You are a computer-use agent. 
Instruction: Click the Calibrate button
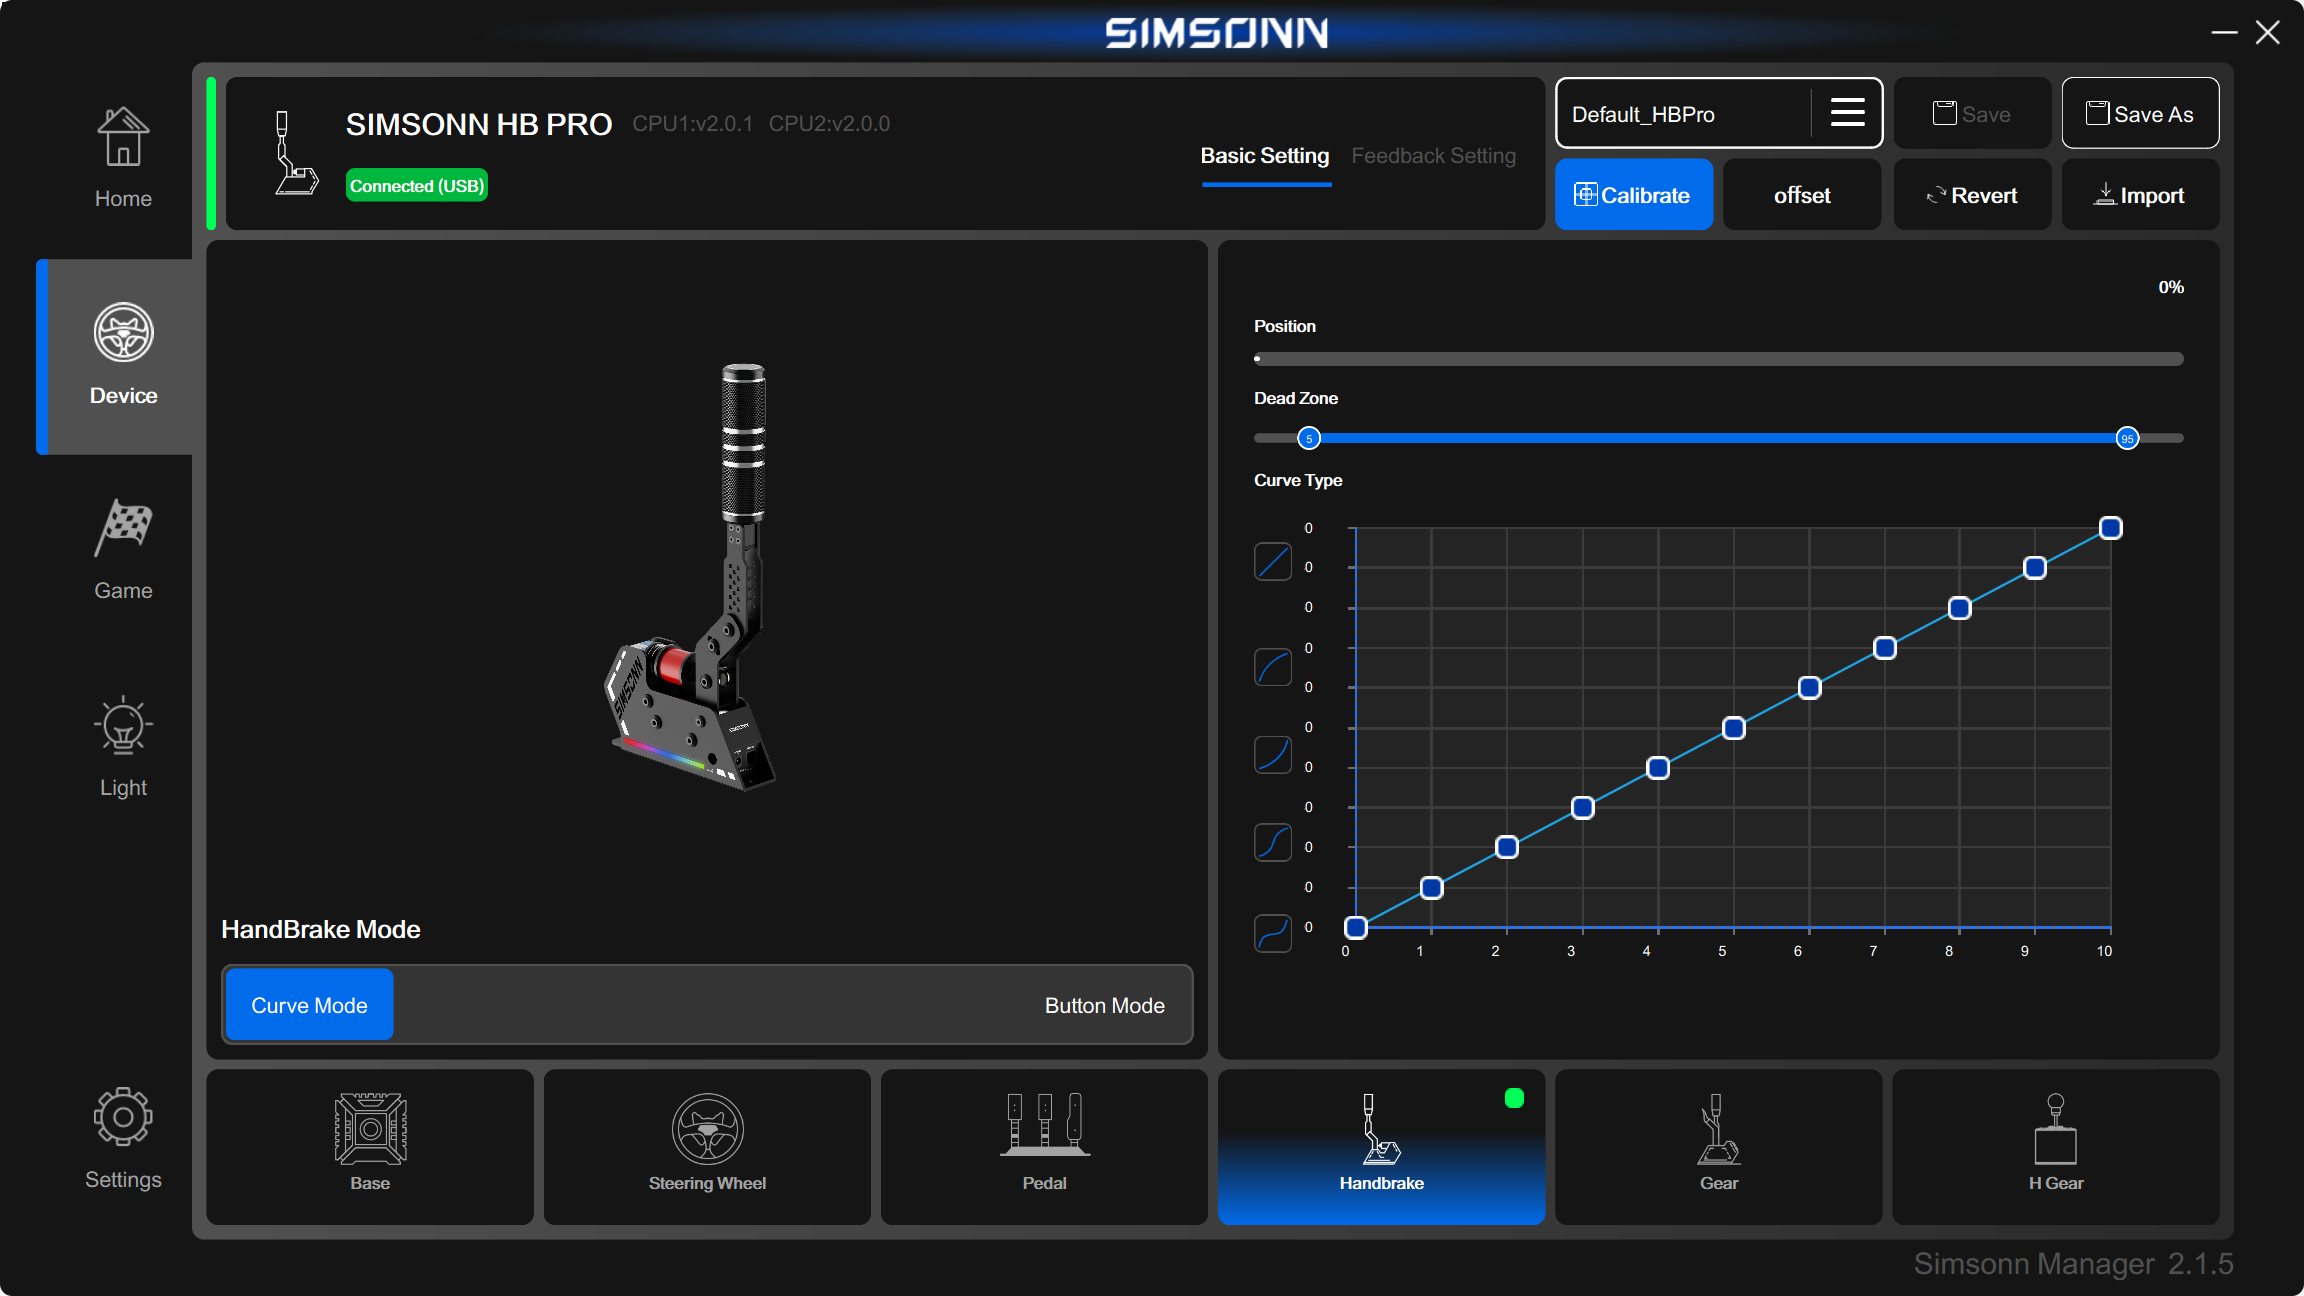(x=1634, y=195)
